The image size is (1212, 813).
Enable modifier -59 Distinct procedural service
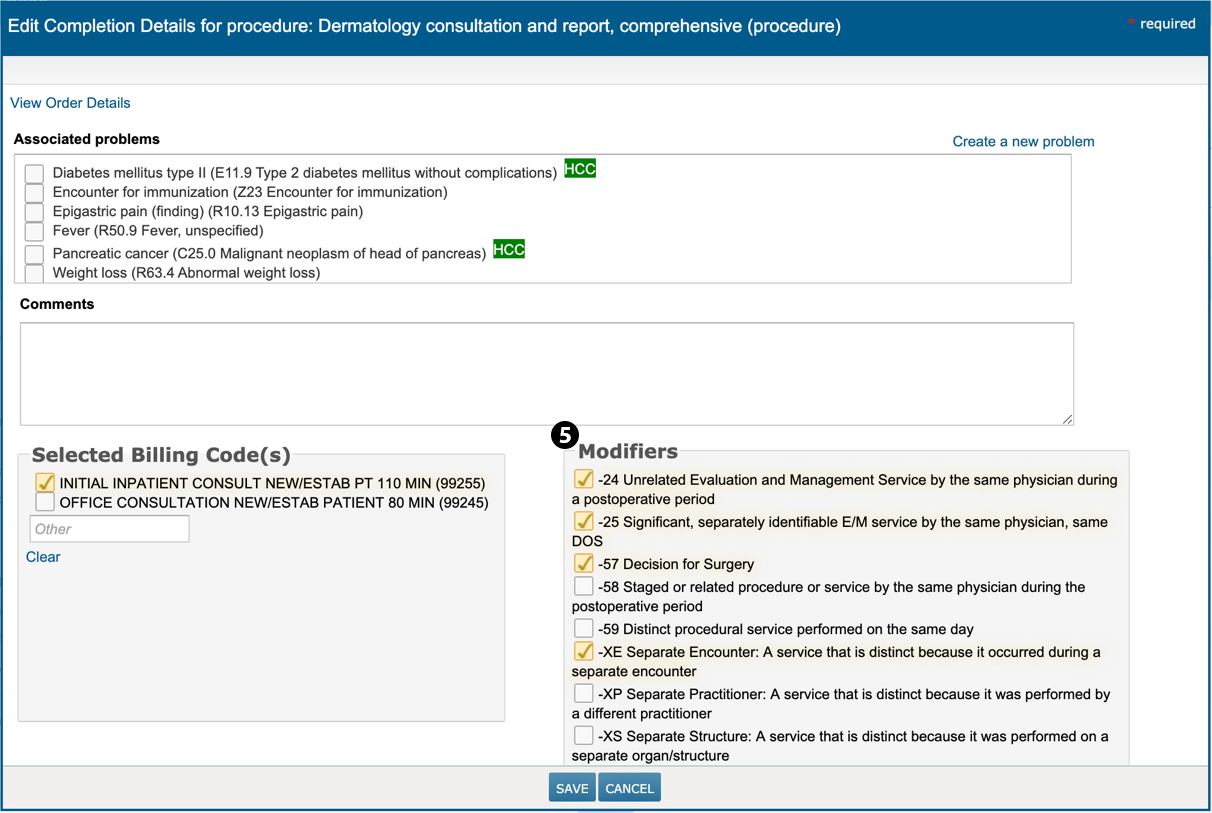click(x=584, y=629)
